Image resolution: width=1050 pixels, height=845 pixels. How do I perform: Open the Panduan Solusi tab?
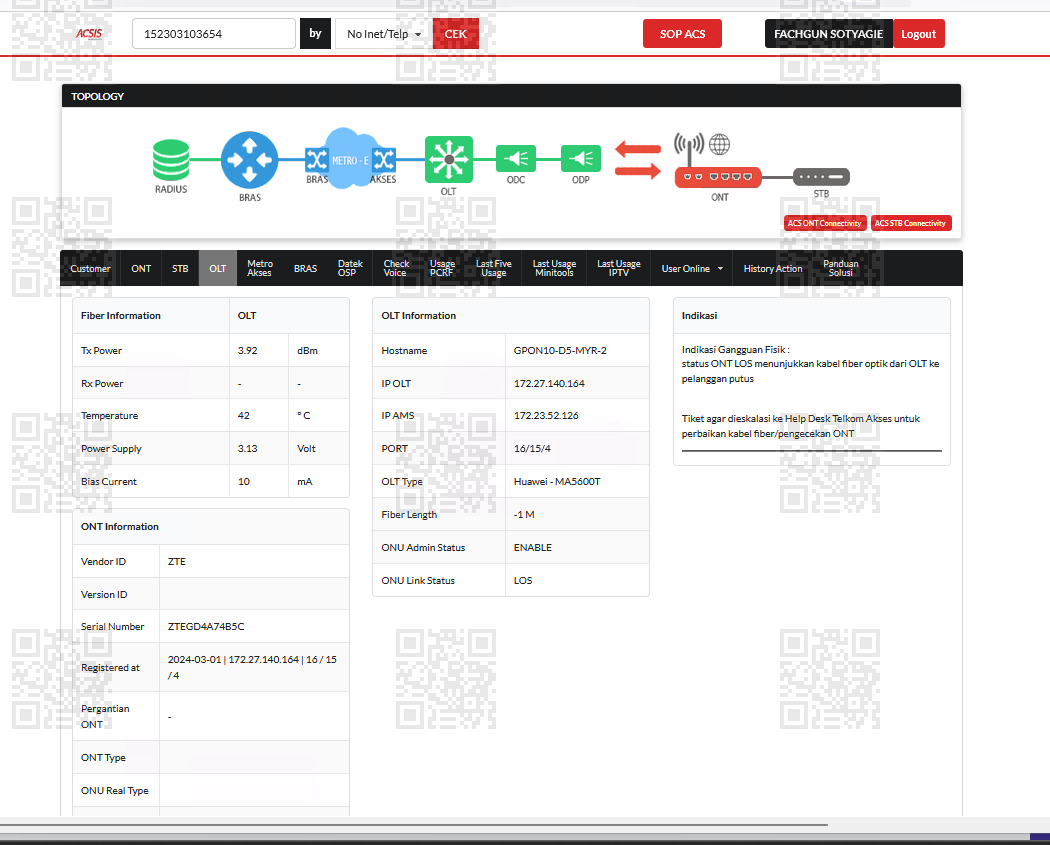pos(840,268)
